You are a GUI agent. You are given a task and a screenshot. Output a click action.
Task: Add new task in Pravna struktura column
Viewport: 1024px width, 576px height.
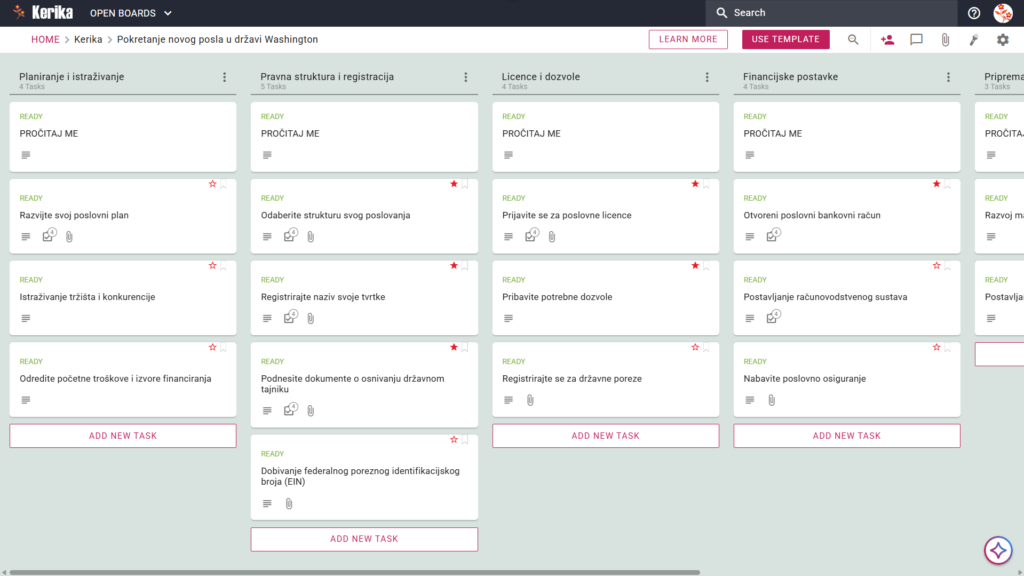(x=364, y=539)
